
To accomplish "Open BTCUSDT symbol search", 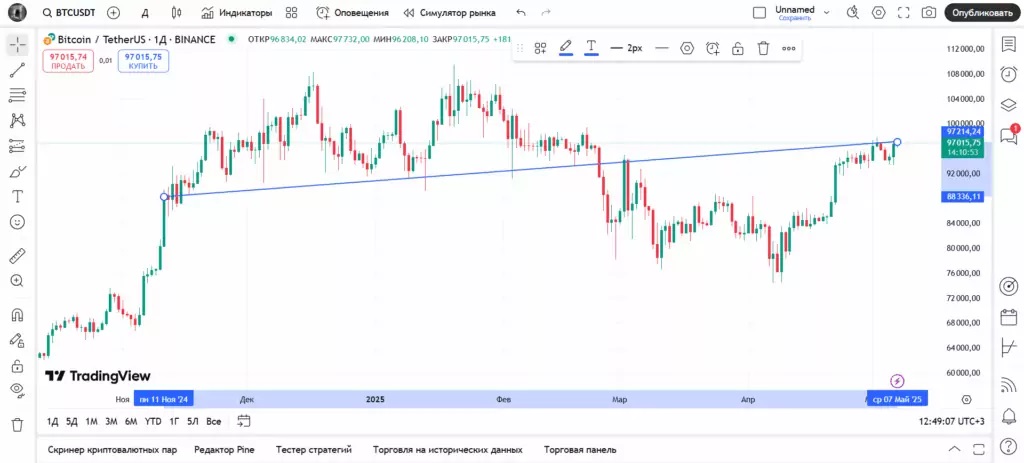I will point(69,12).
